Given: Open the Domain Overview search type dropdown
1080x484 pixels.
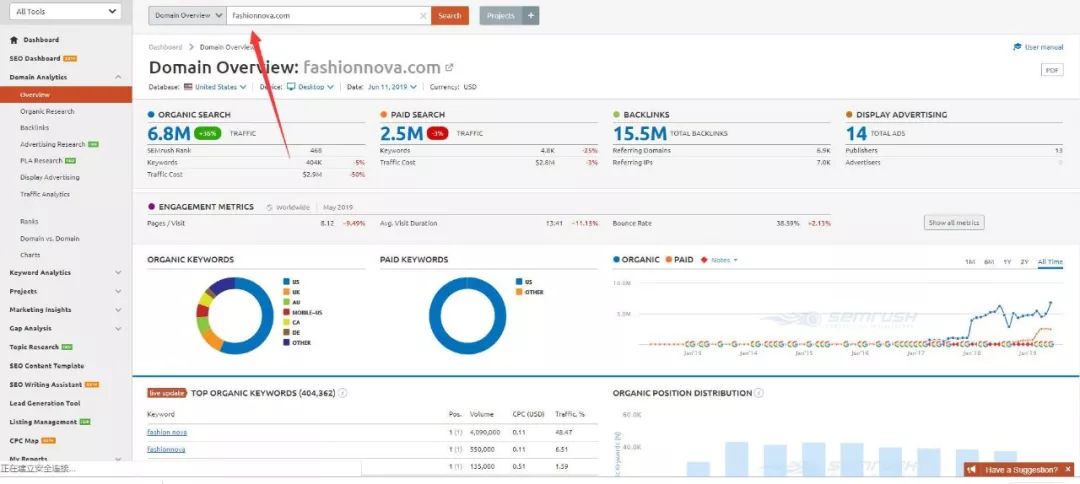Looking at the screenshot, I should (x=188, y=16).
